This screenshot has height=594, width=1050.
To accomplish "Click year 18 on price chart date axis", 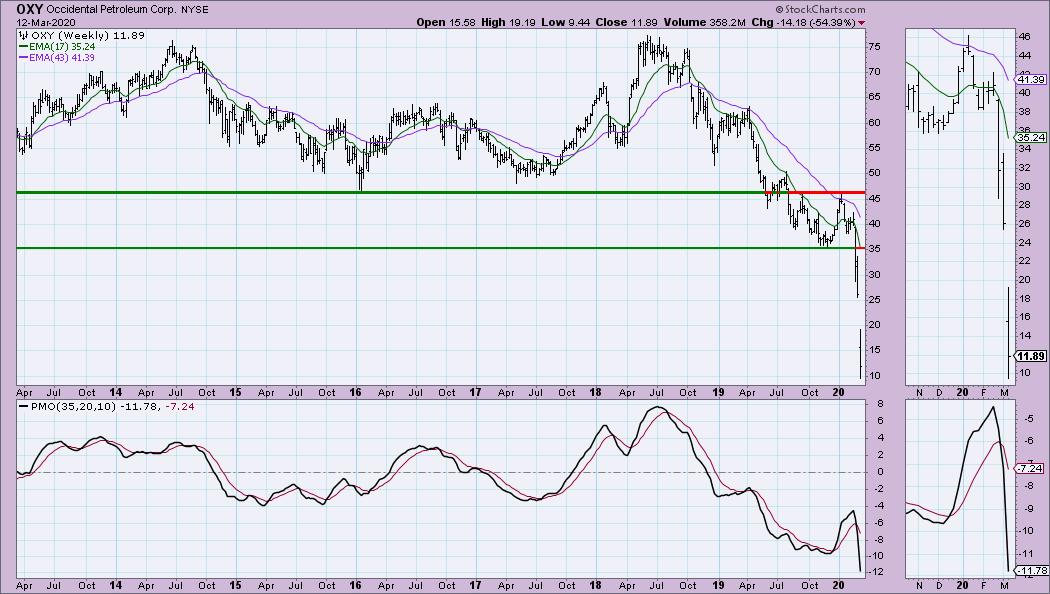I will pos(595,392).
